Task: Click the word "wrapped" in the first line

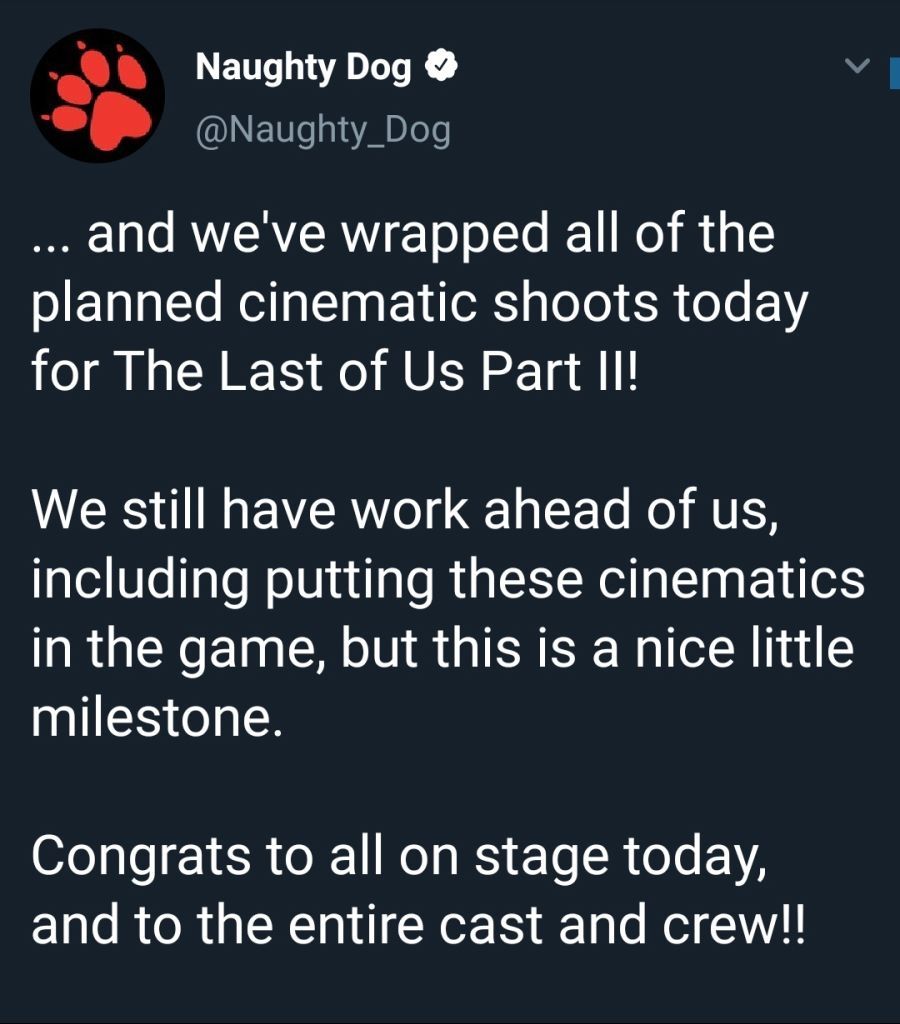Action: (x=445, y=236)
